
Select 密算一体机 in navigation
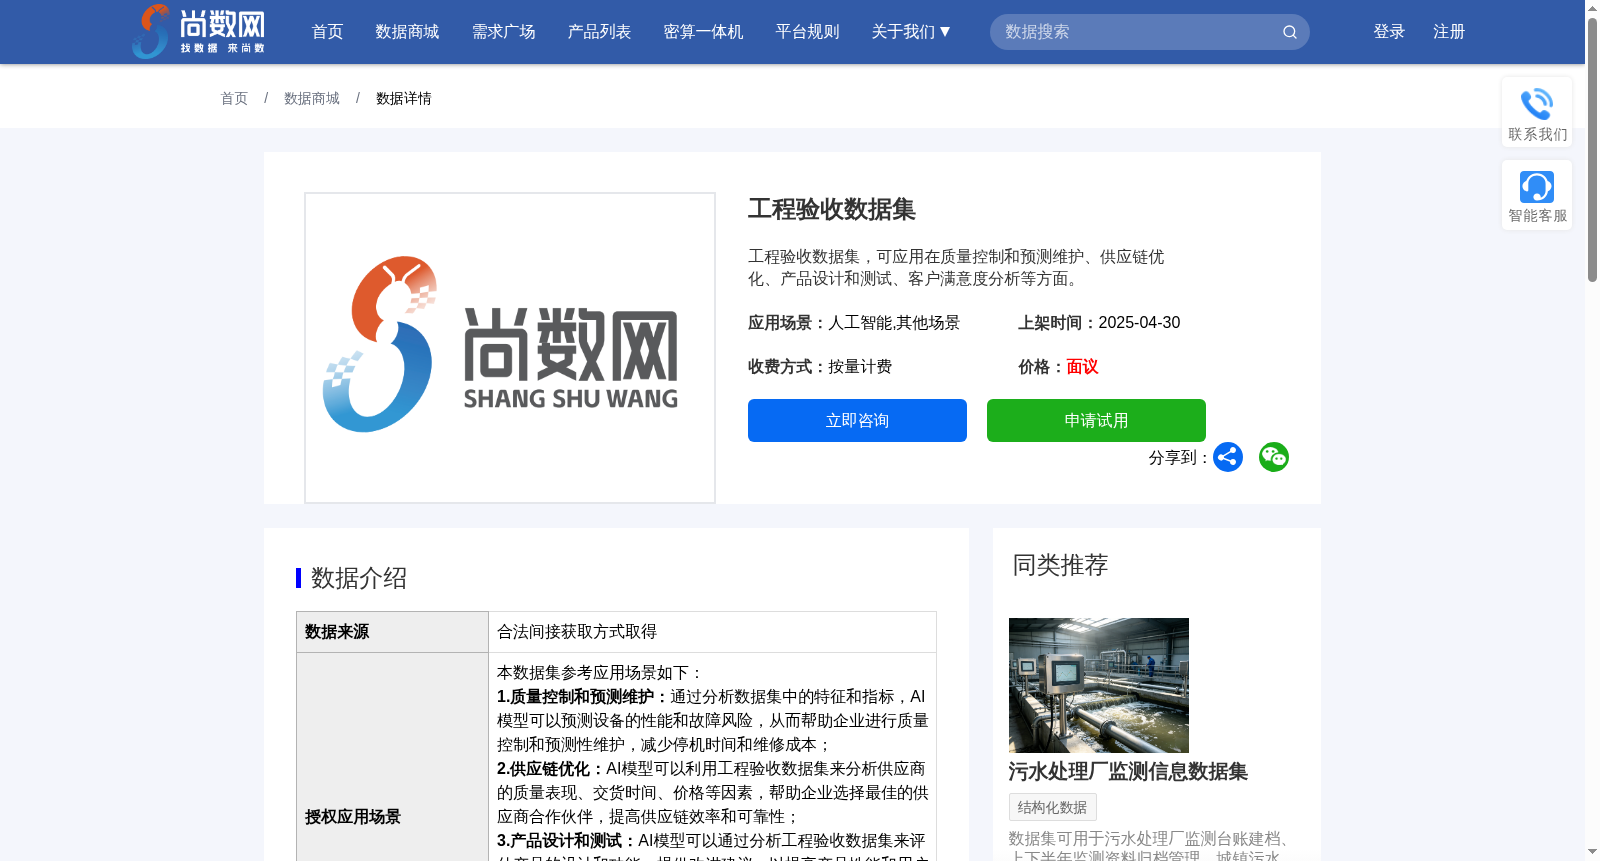(x=704, y=32)
